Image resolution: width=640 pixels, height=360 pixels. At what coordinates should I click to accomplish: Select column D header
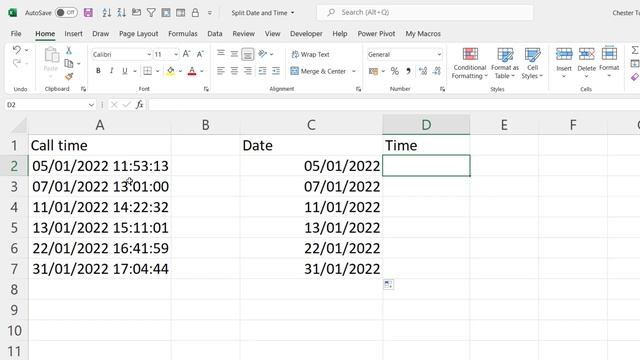tap(426, 125)
